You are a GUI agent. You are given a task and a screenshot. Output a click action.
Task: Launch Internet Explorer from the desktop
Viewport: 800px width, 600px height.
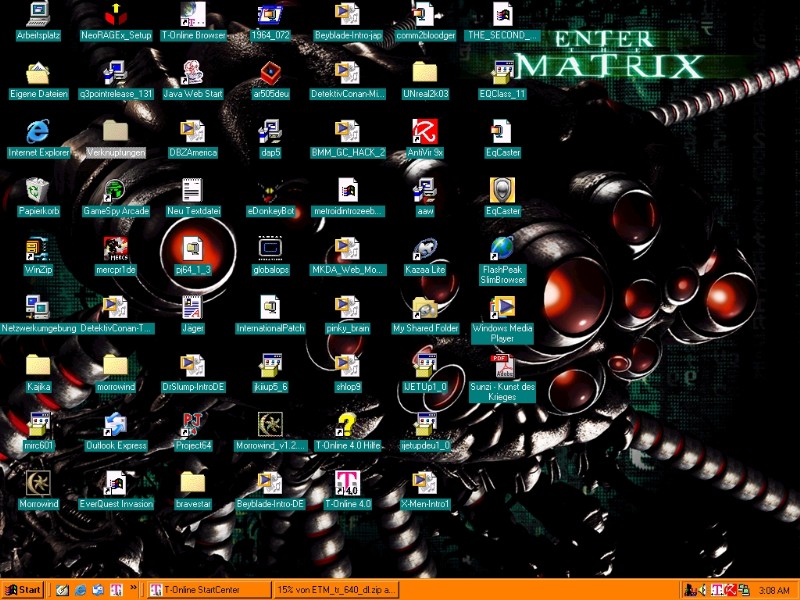pos(38,131)
